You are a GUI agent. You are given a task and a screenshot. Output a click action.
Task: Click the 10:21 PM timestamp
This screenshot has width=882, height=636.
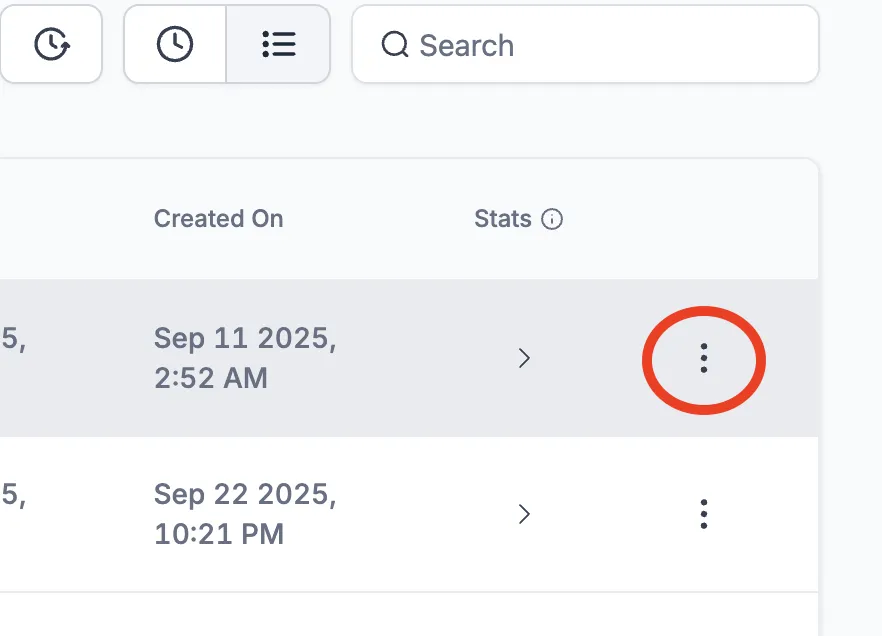point(218,534)
